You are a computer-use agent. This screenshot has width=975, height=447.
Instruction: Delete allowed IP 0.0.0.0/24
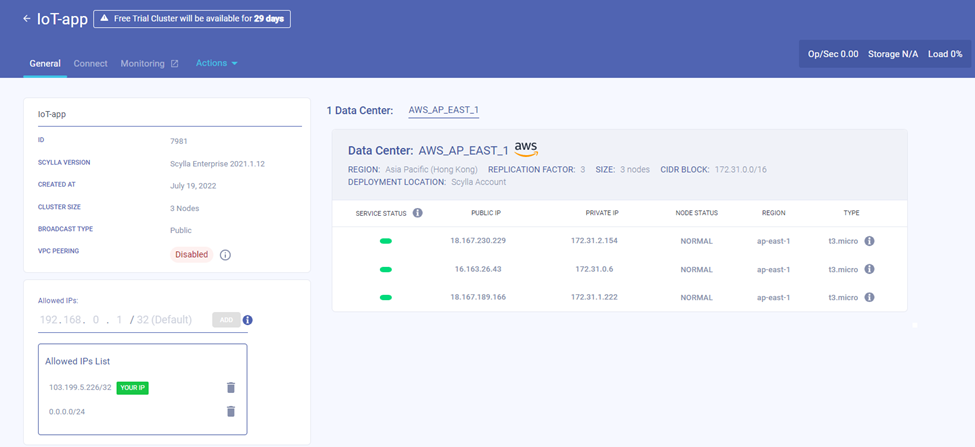coord(231,411)
